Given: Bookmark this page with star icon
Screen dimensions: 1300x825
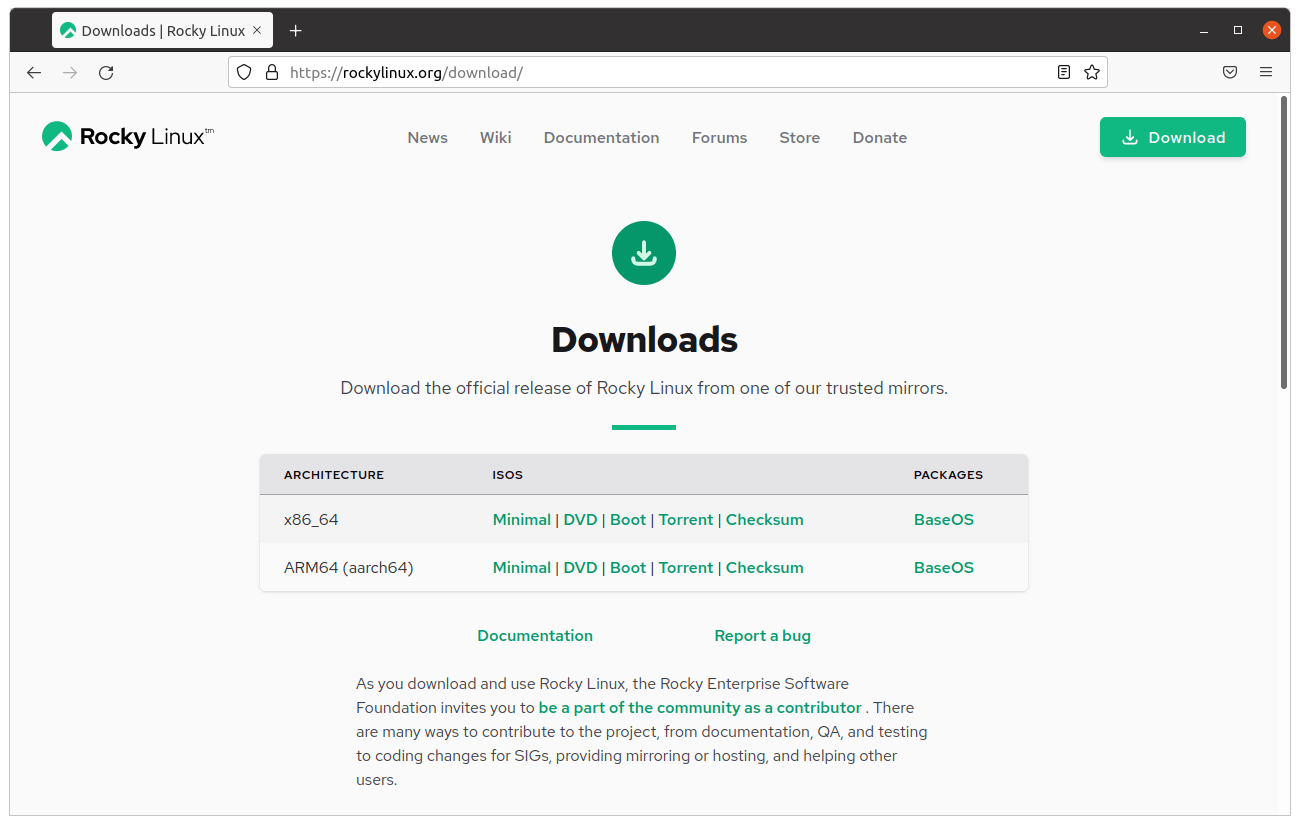Looking at the screenshot, I should [x=1092, y=72].
